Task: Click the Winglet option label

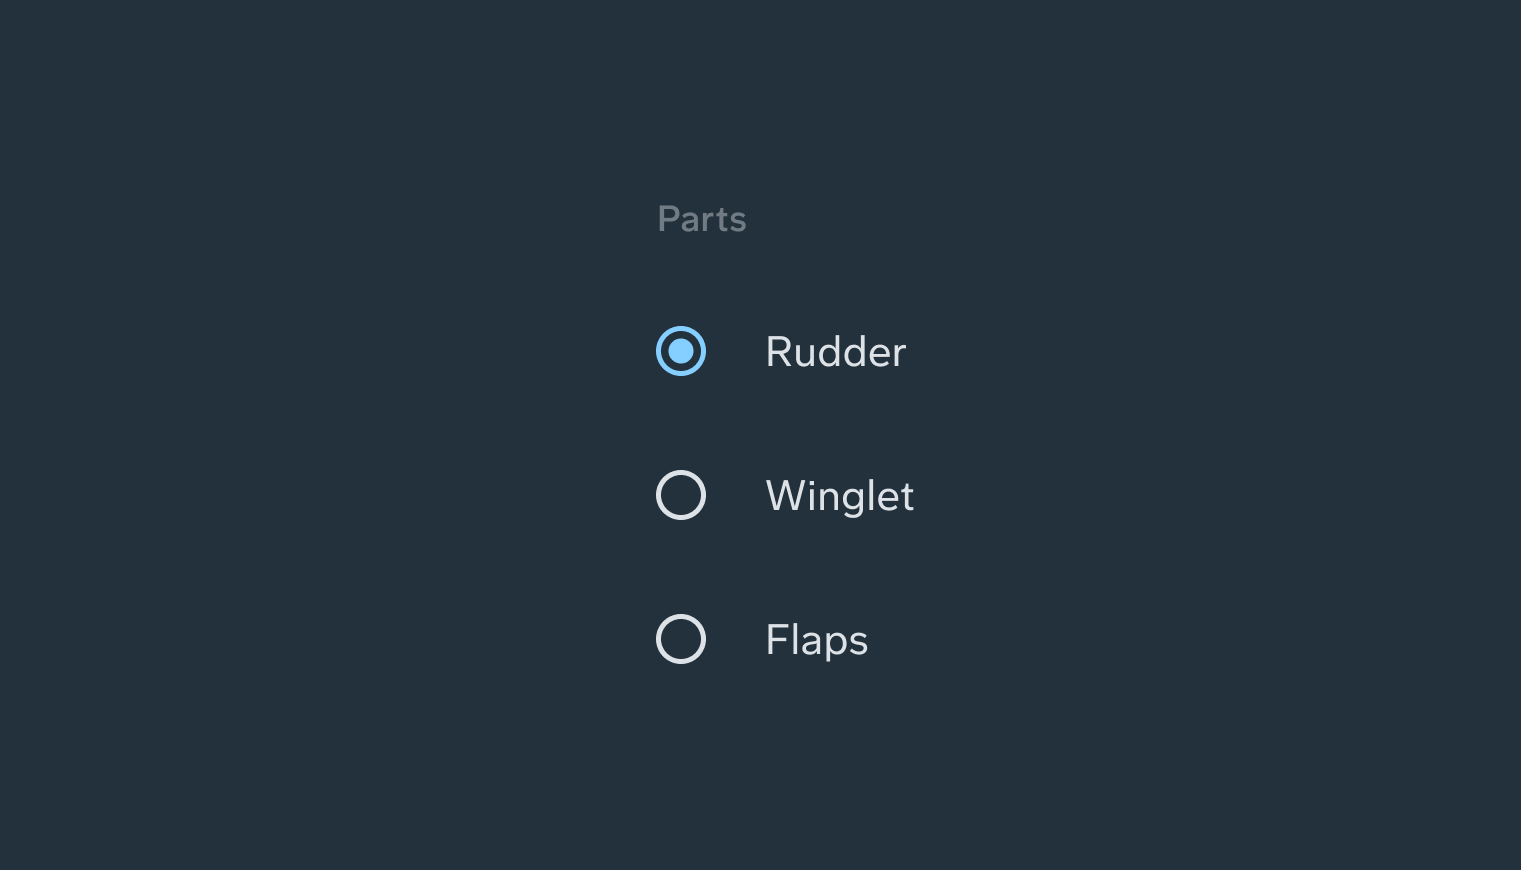Action: [x=839, y=495]
